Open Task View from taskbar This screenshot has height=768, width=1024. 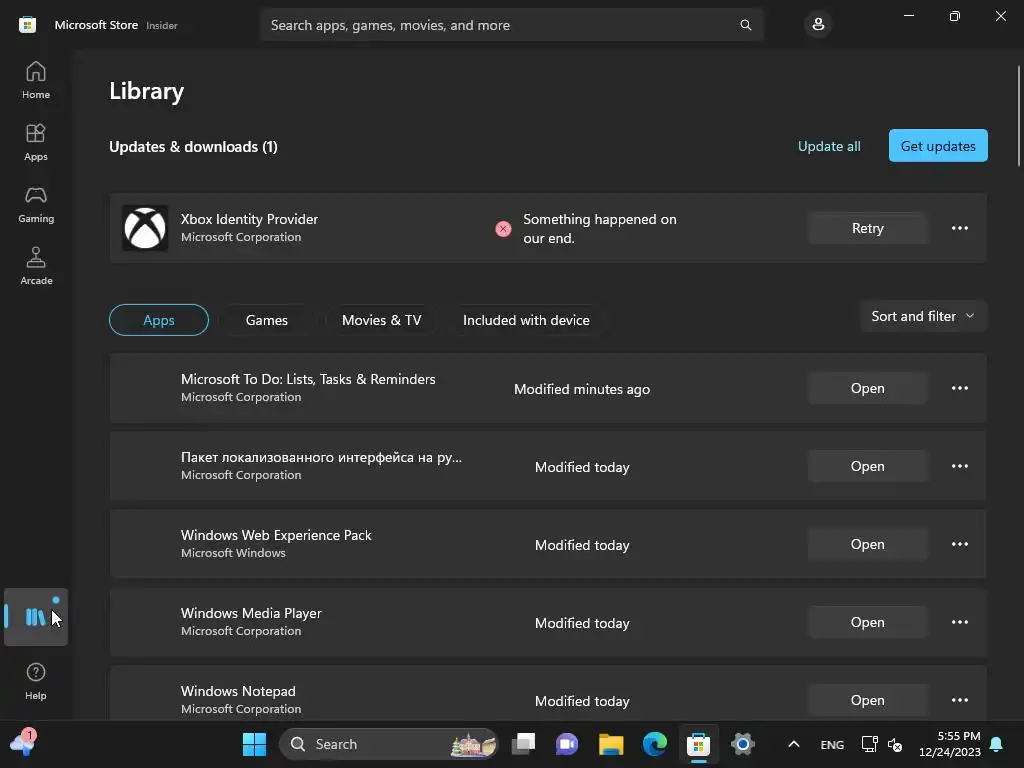coord(523,744)
